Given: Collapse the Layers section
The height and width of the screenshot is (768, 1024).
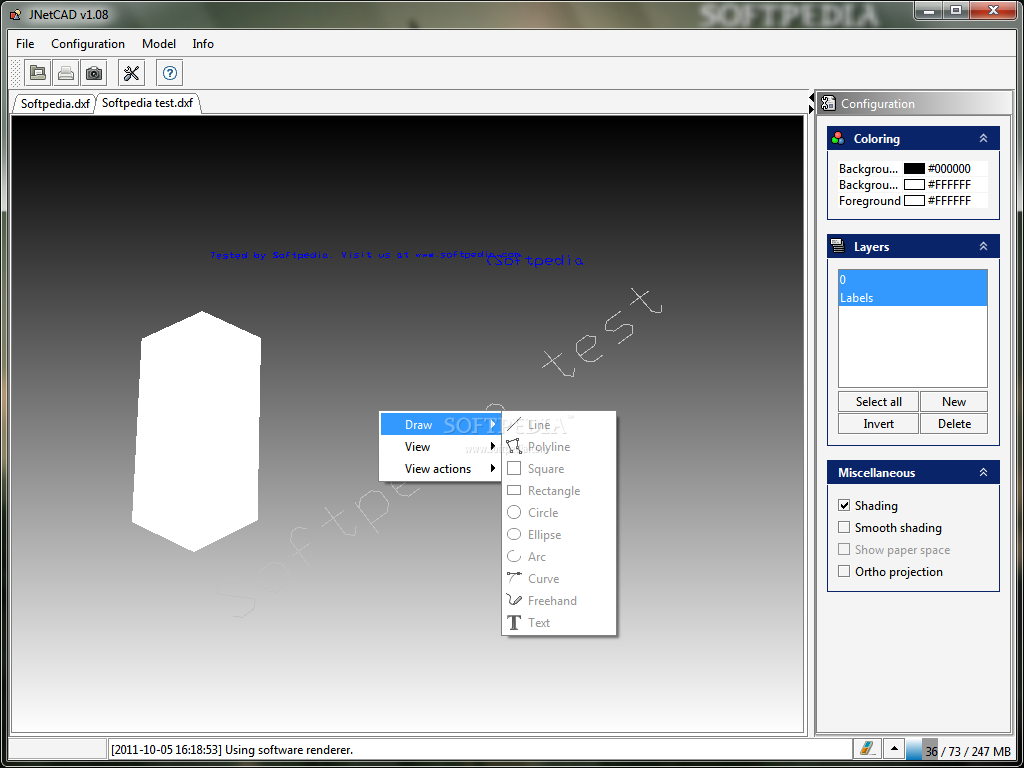Looking at the screenshot, I should pos(984,246).
